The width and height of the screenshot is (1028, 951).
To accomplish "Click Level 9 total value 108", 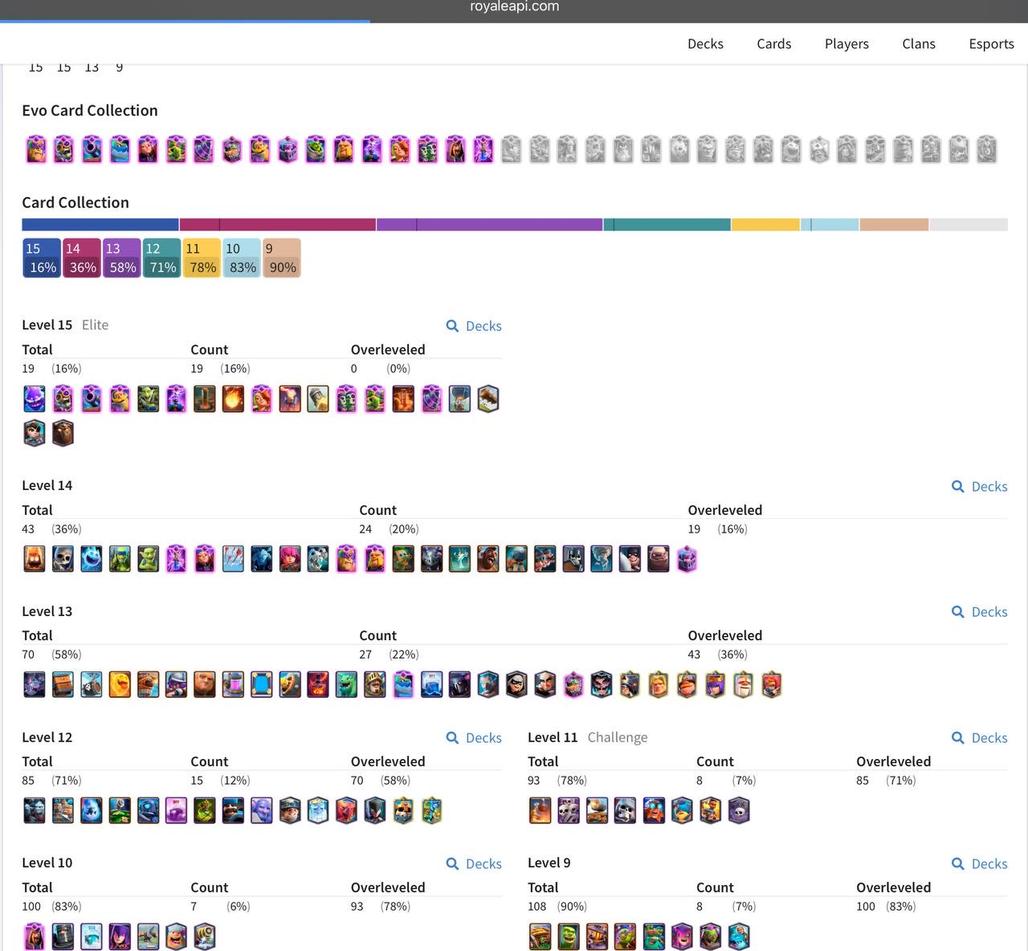I will (537, 906).
